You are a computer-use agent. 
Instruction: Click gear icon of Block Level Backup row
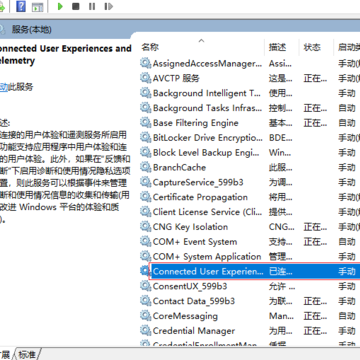(145, 152)
